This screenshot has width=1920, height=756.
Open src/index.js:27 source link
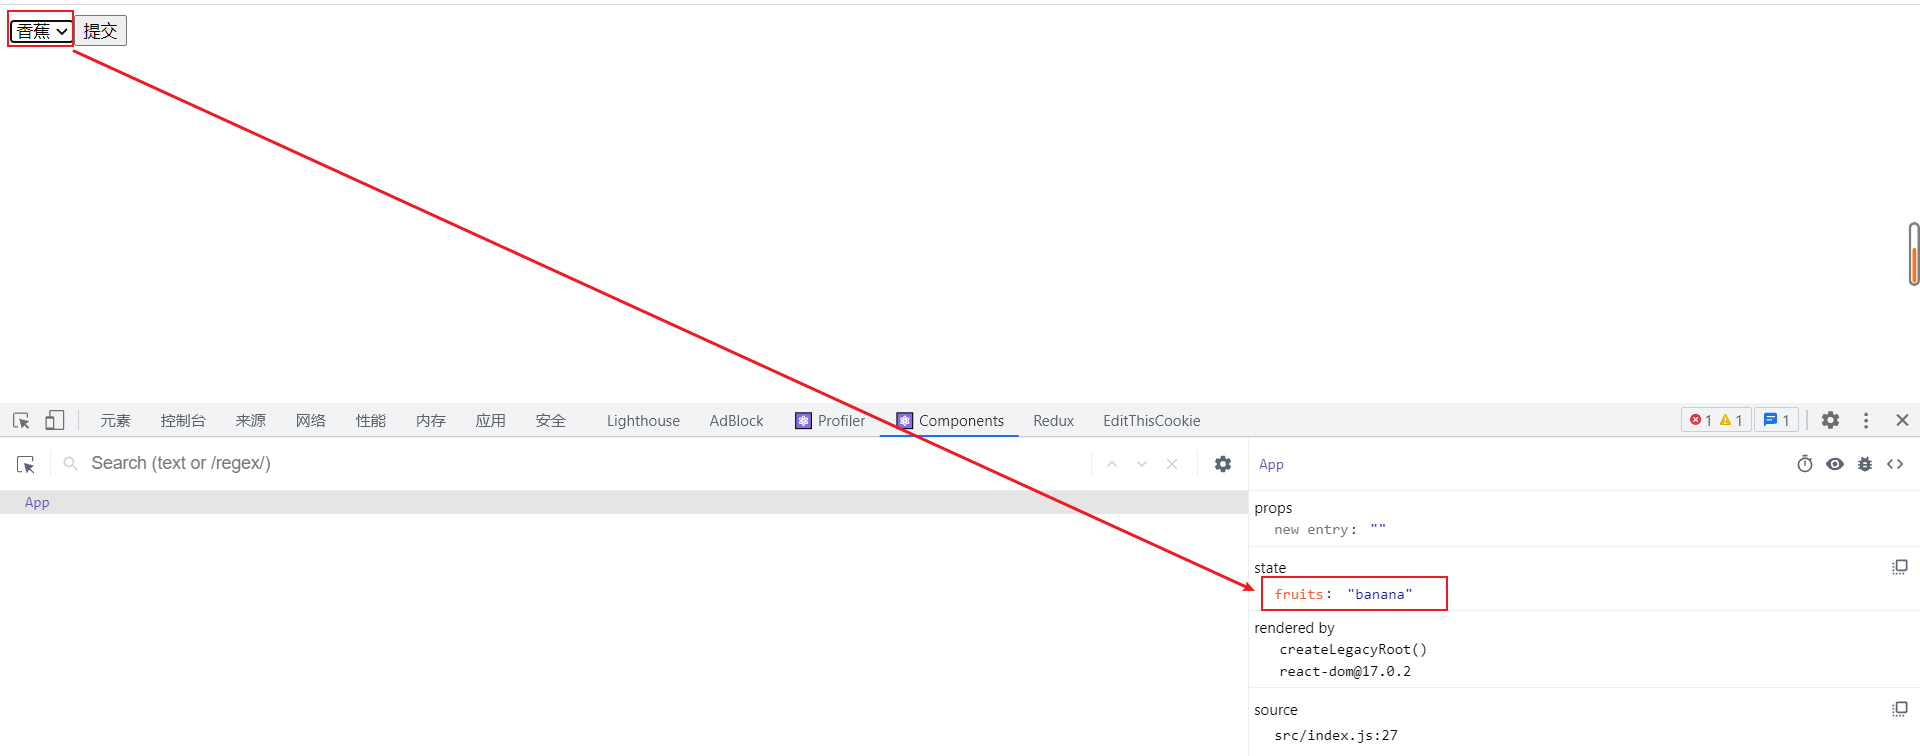pyautogui.click(x=1336, y=735)
